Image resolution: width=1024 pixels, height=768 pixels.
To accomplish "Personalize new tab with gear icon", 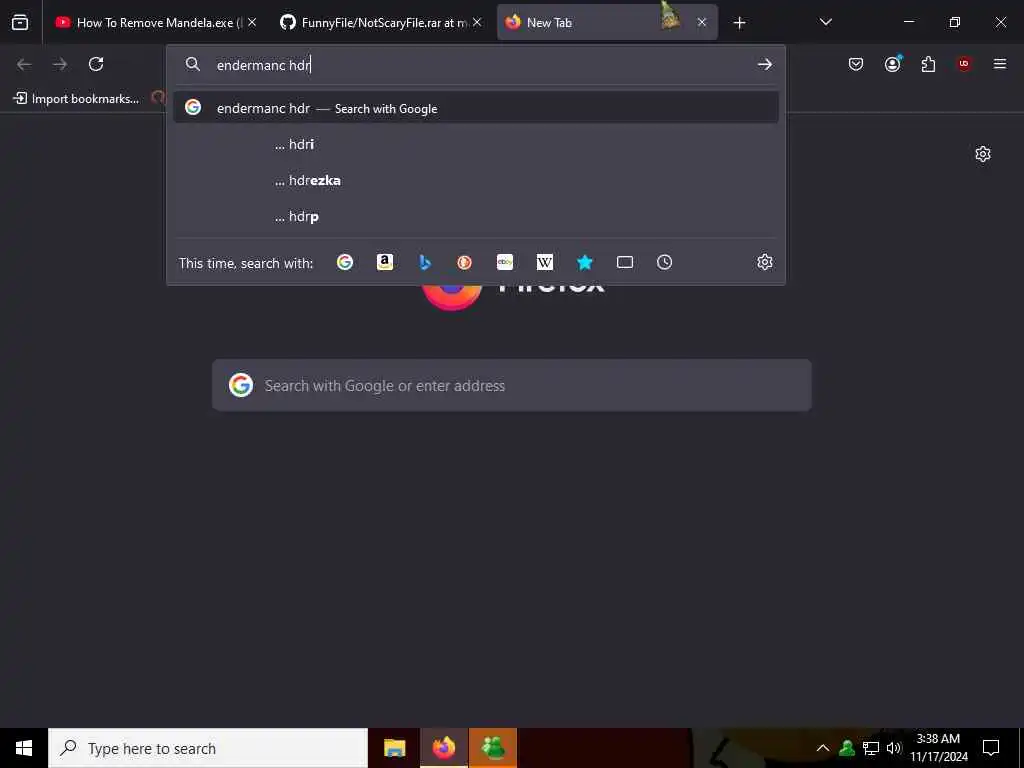I will (x=983, y=154).
